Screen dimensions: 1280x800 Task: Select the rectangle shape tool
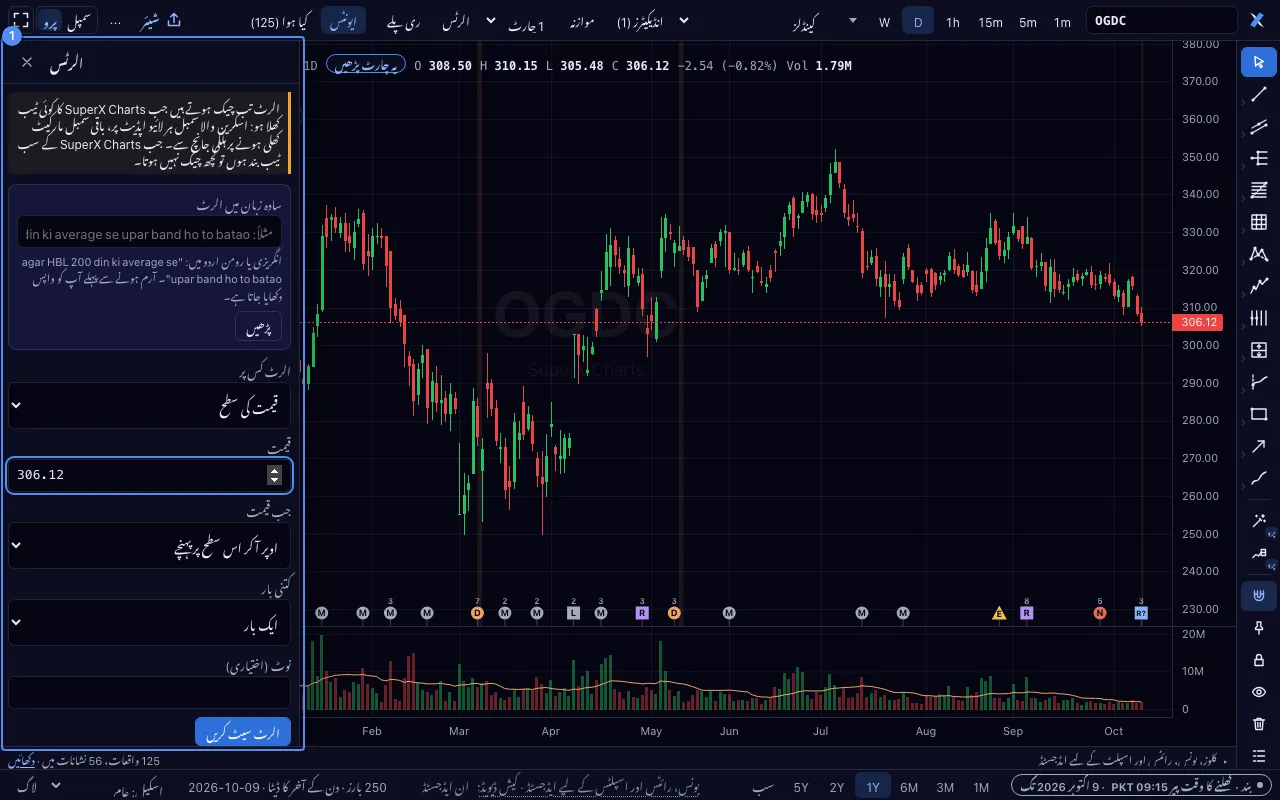coord(1258,414)
